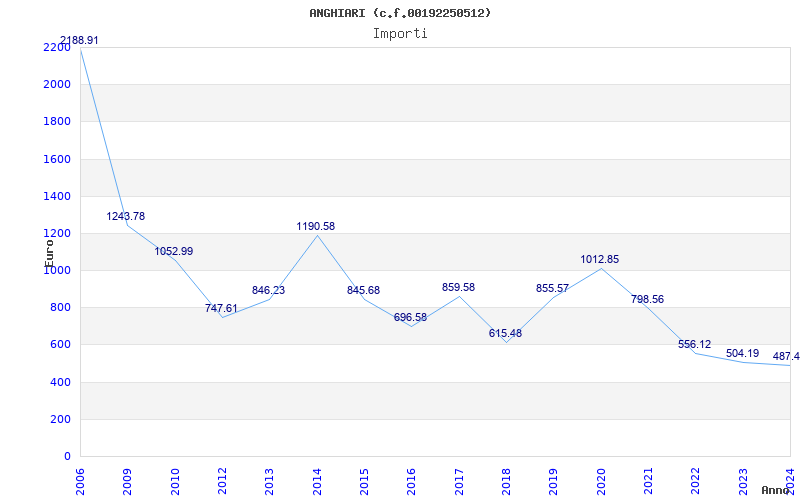Image resolution: width=800 pixels, height=500 pixels.
Task: Click the 2021 x-axis year label
Action: [x=648, y=481]
